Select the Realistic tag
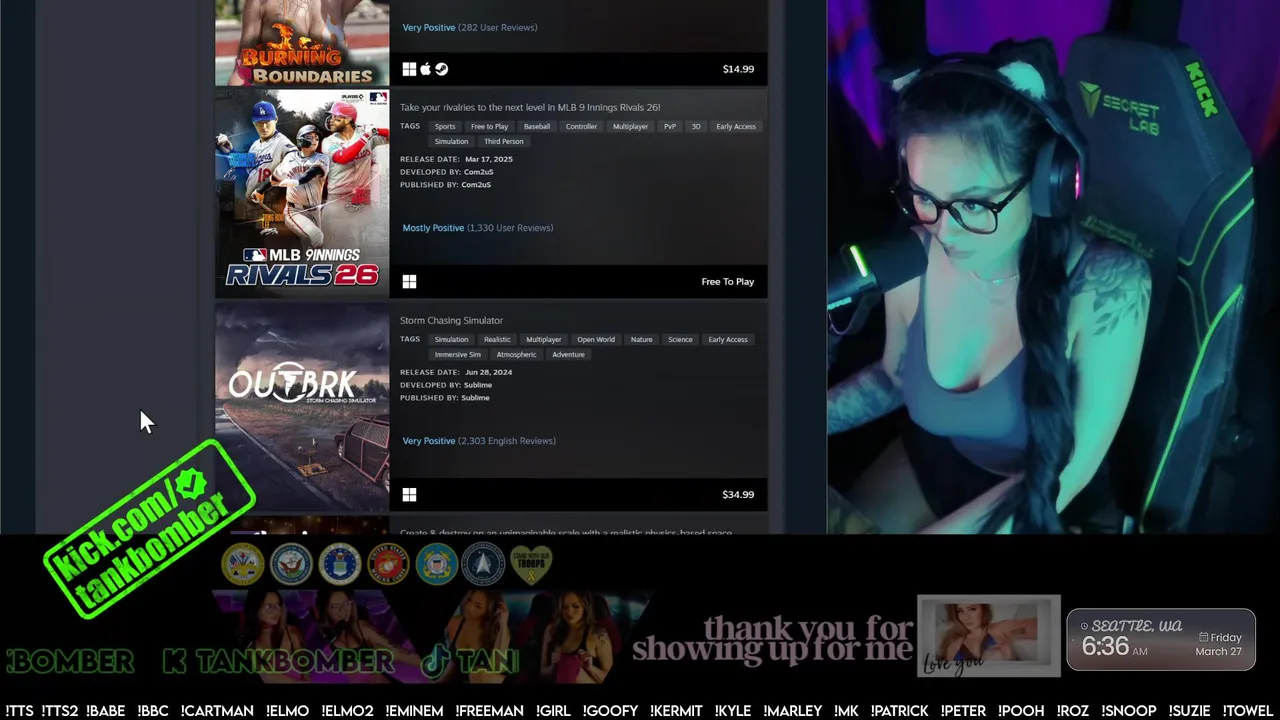 click(x=497, y=340)
